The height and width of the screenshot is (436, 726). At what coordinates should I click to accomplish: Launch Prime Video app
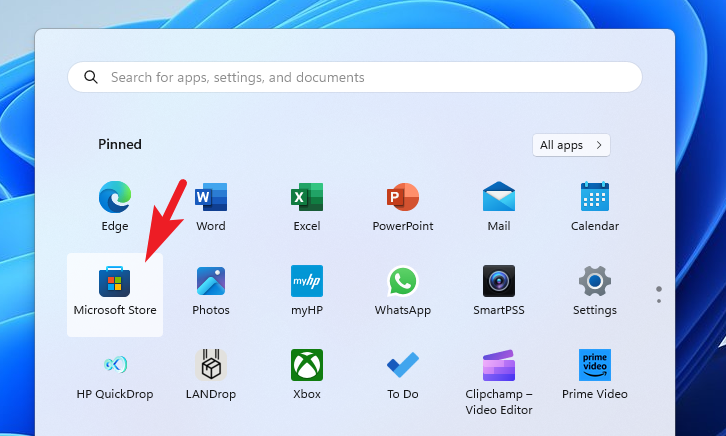click(x=595, y=375)
